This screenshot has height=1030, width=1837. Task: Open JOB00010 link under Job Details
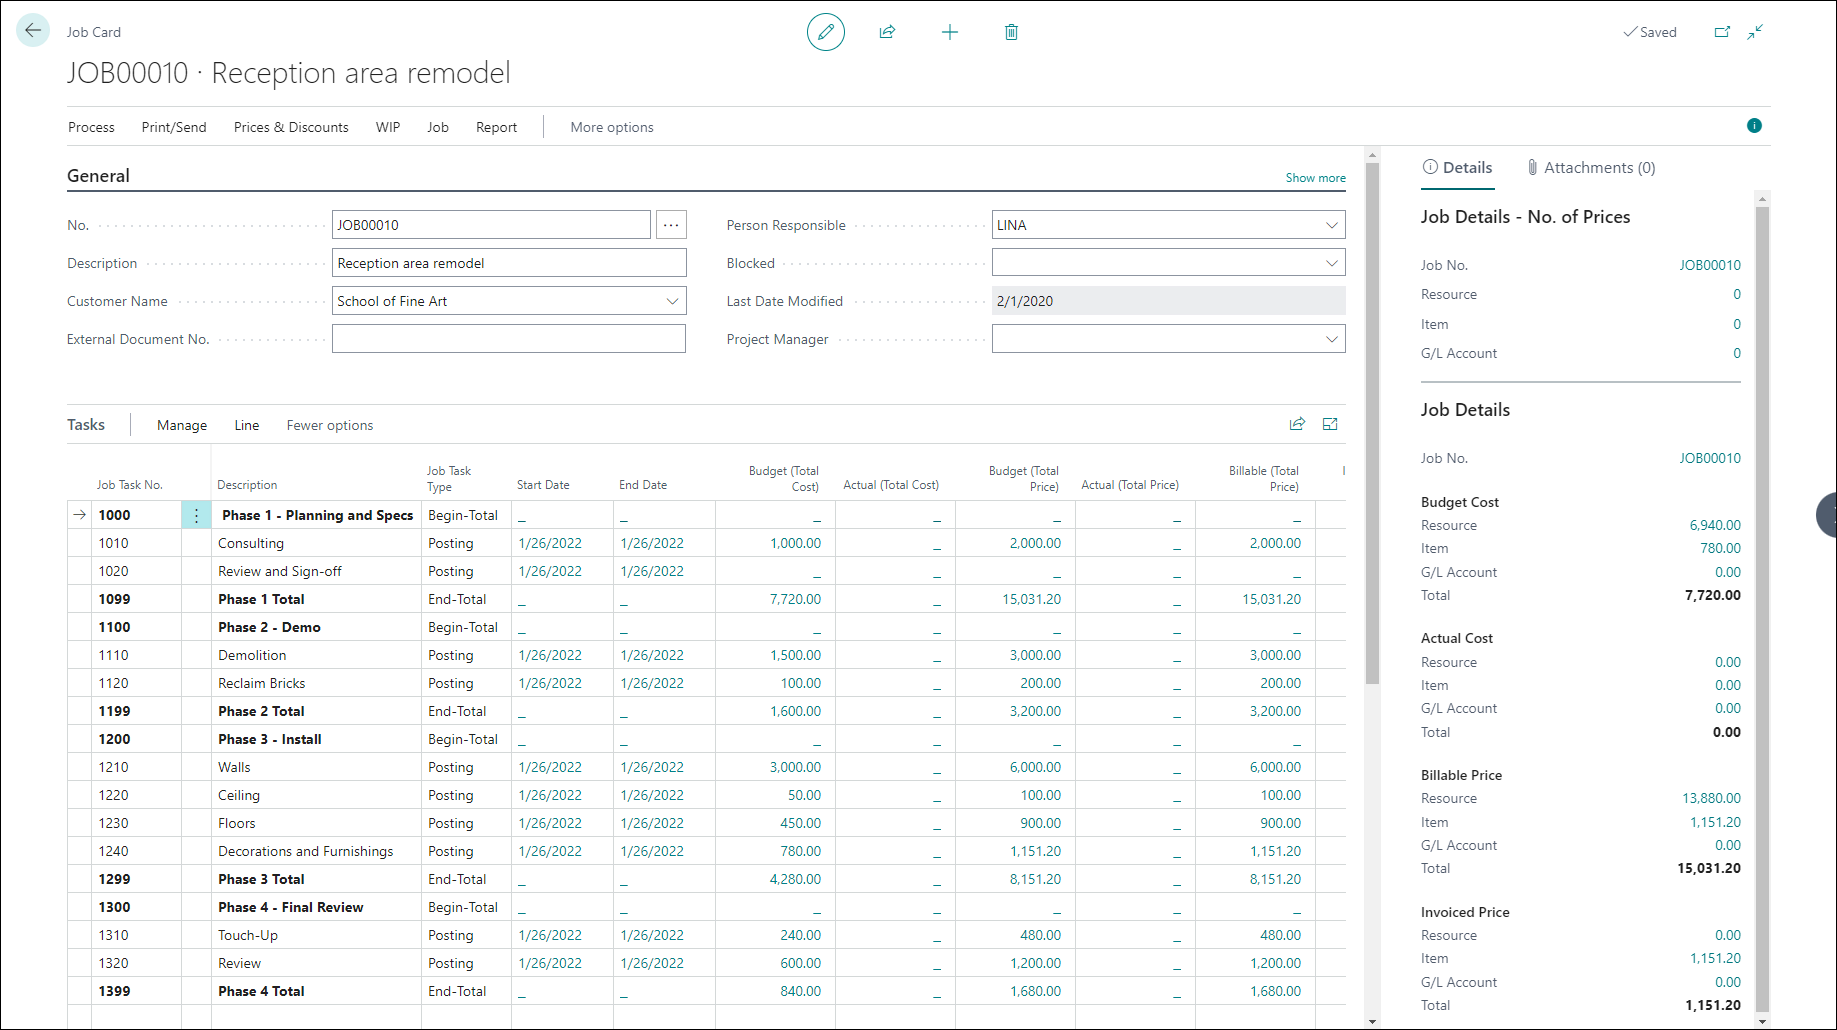click(1710, 458)
